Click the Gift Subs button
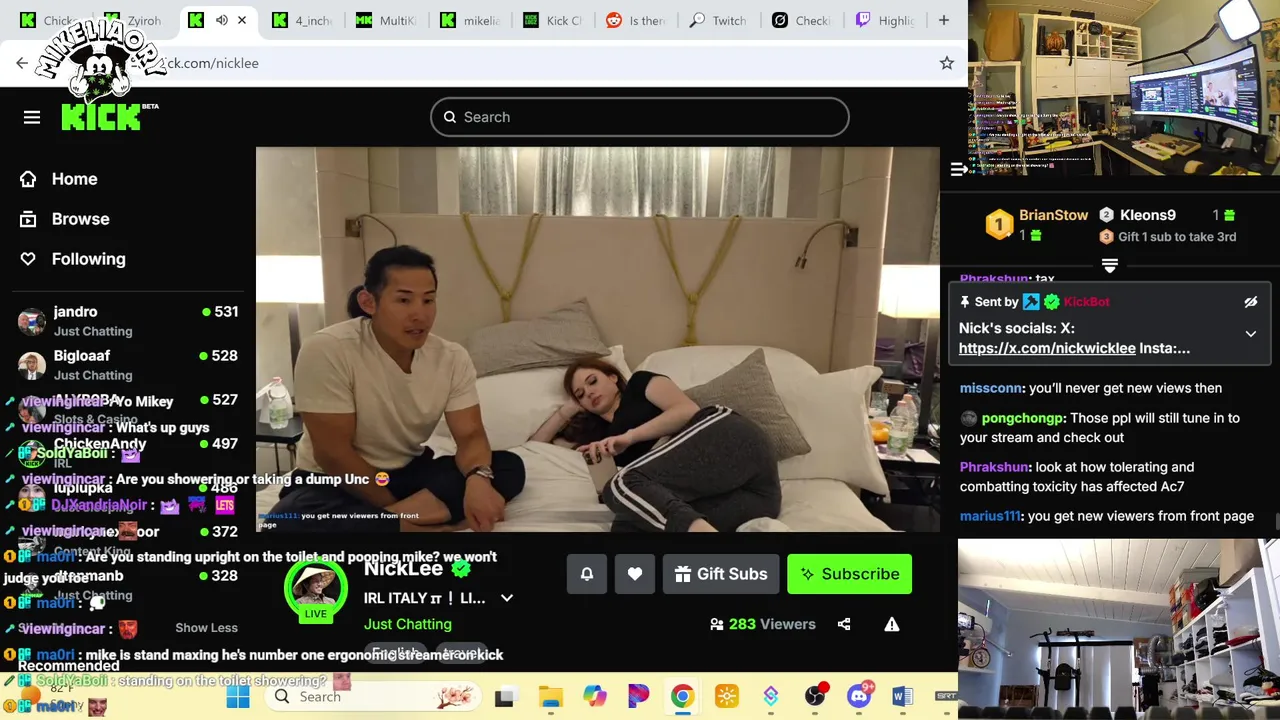Screen dimensions: 1280x720 coord(721,574)
